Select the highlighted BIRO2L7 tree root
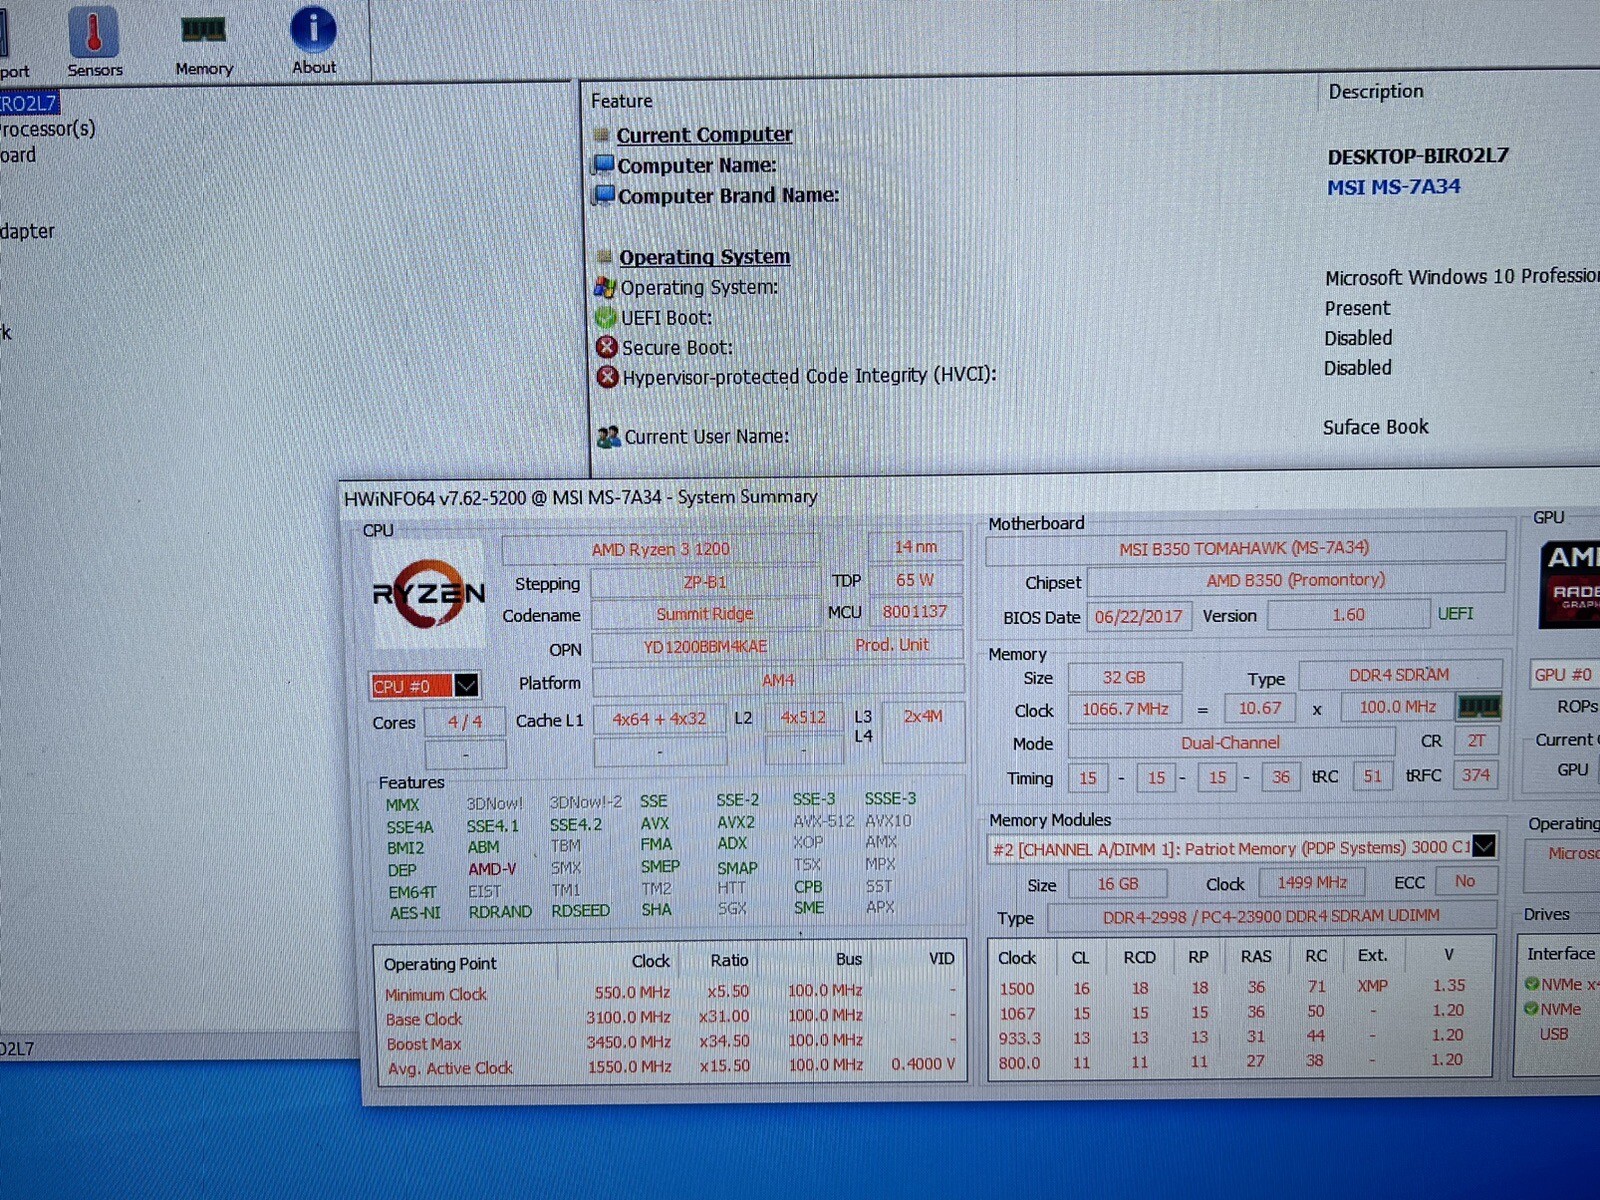This screenshot has width=1600, height=1200. (29, 103)
